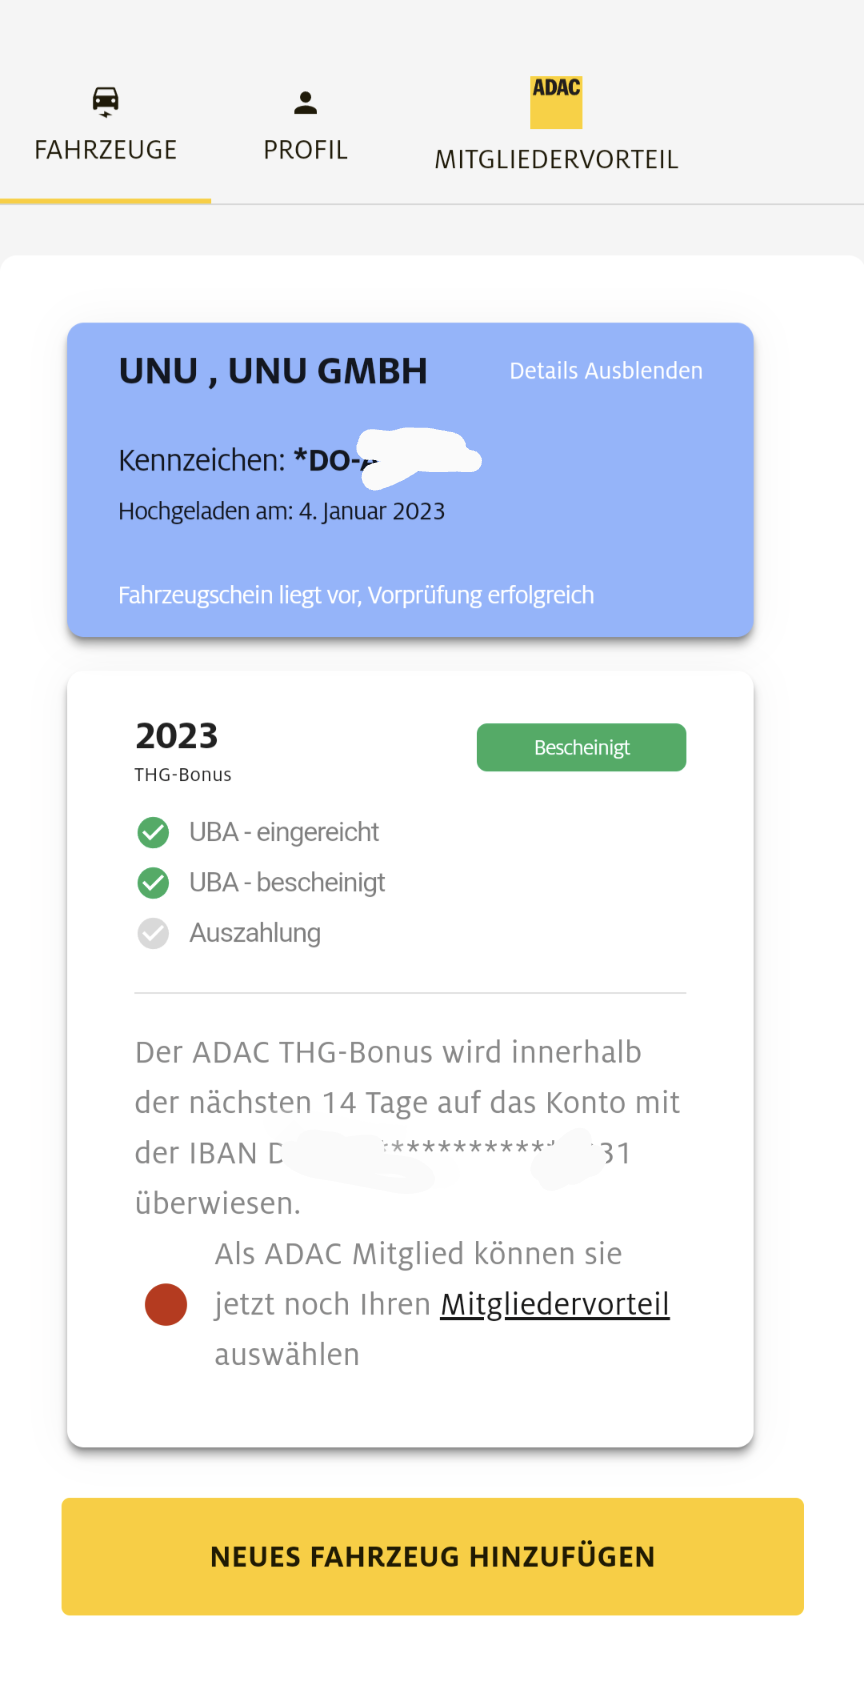Click the car icon above Fahrzeuge
864x1690 pixels.
105,101
